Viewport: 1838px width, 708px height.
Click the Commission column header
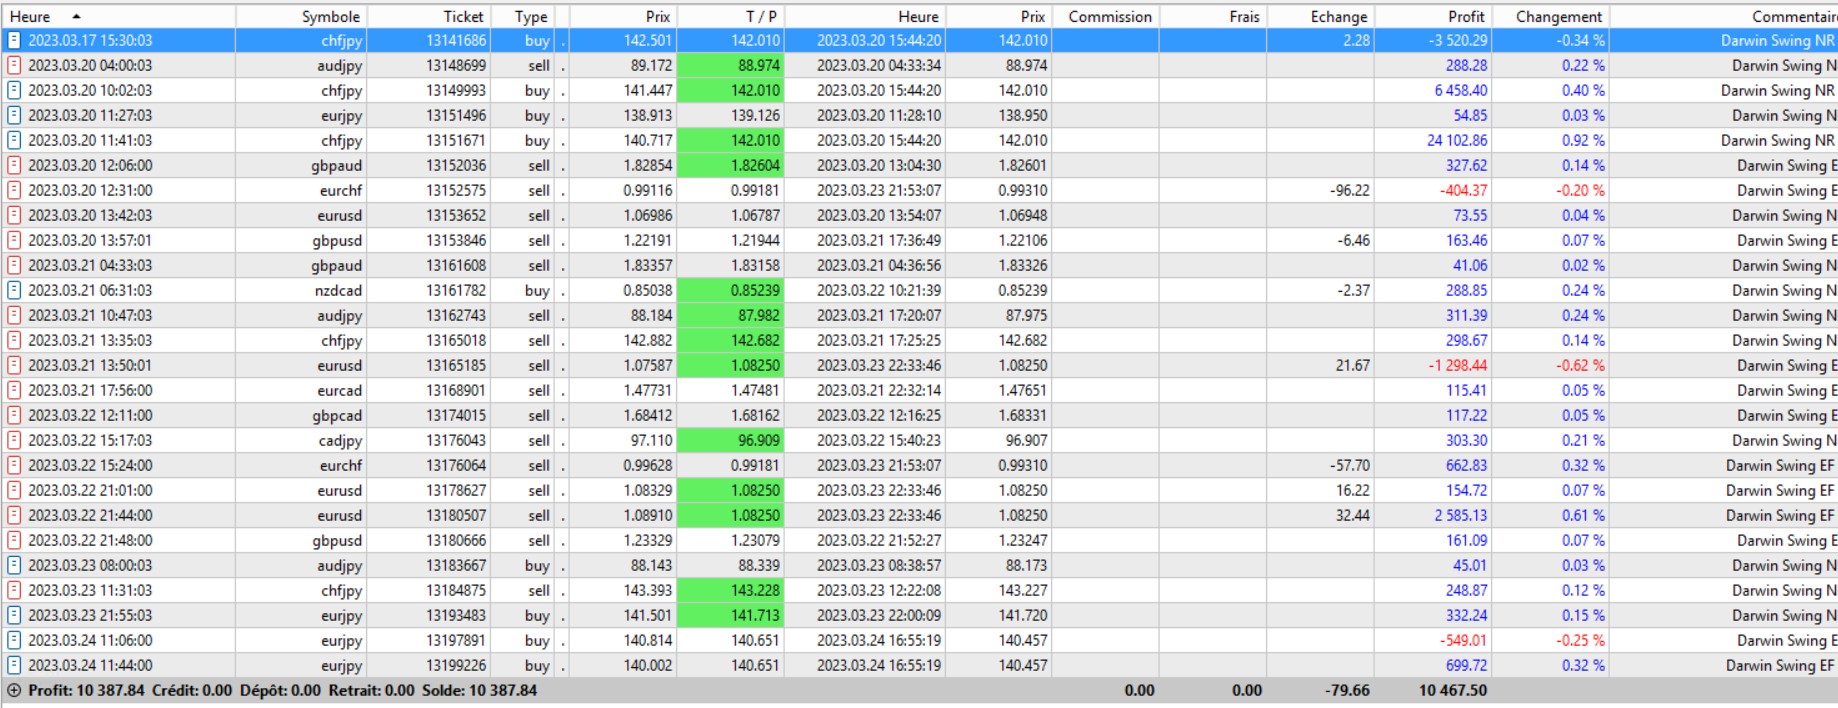[x=1106, y=16]
